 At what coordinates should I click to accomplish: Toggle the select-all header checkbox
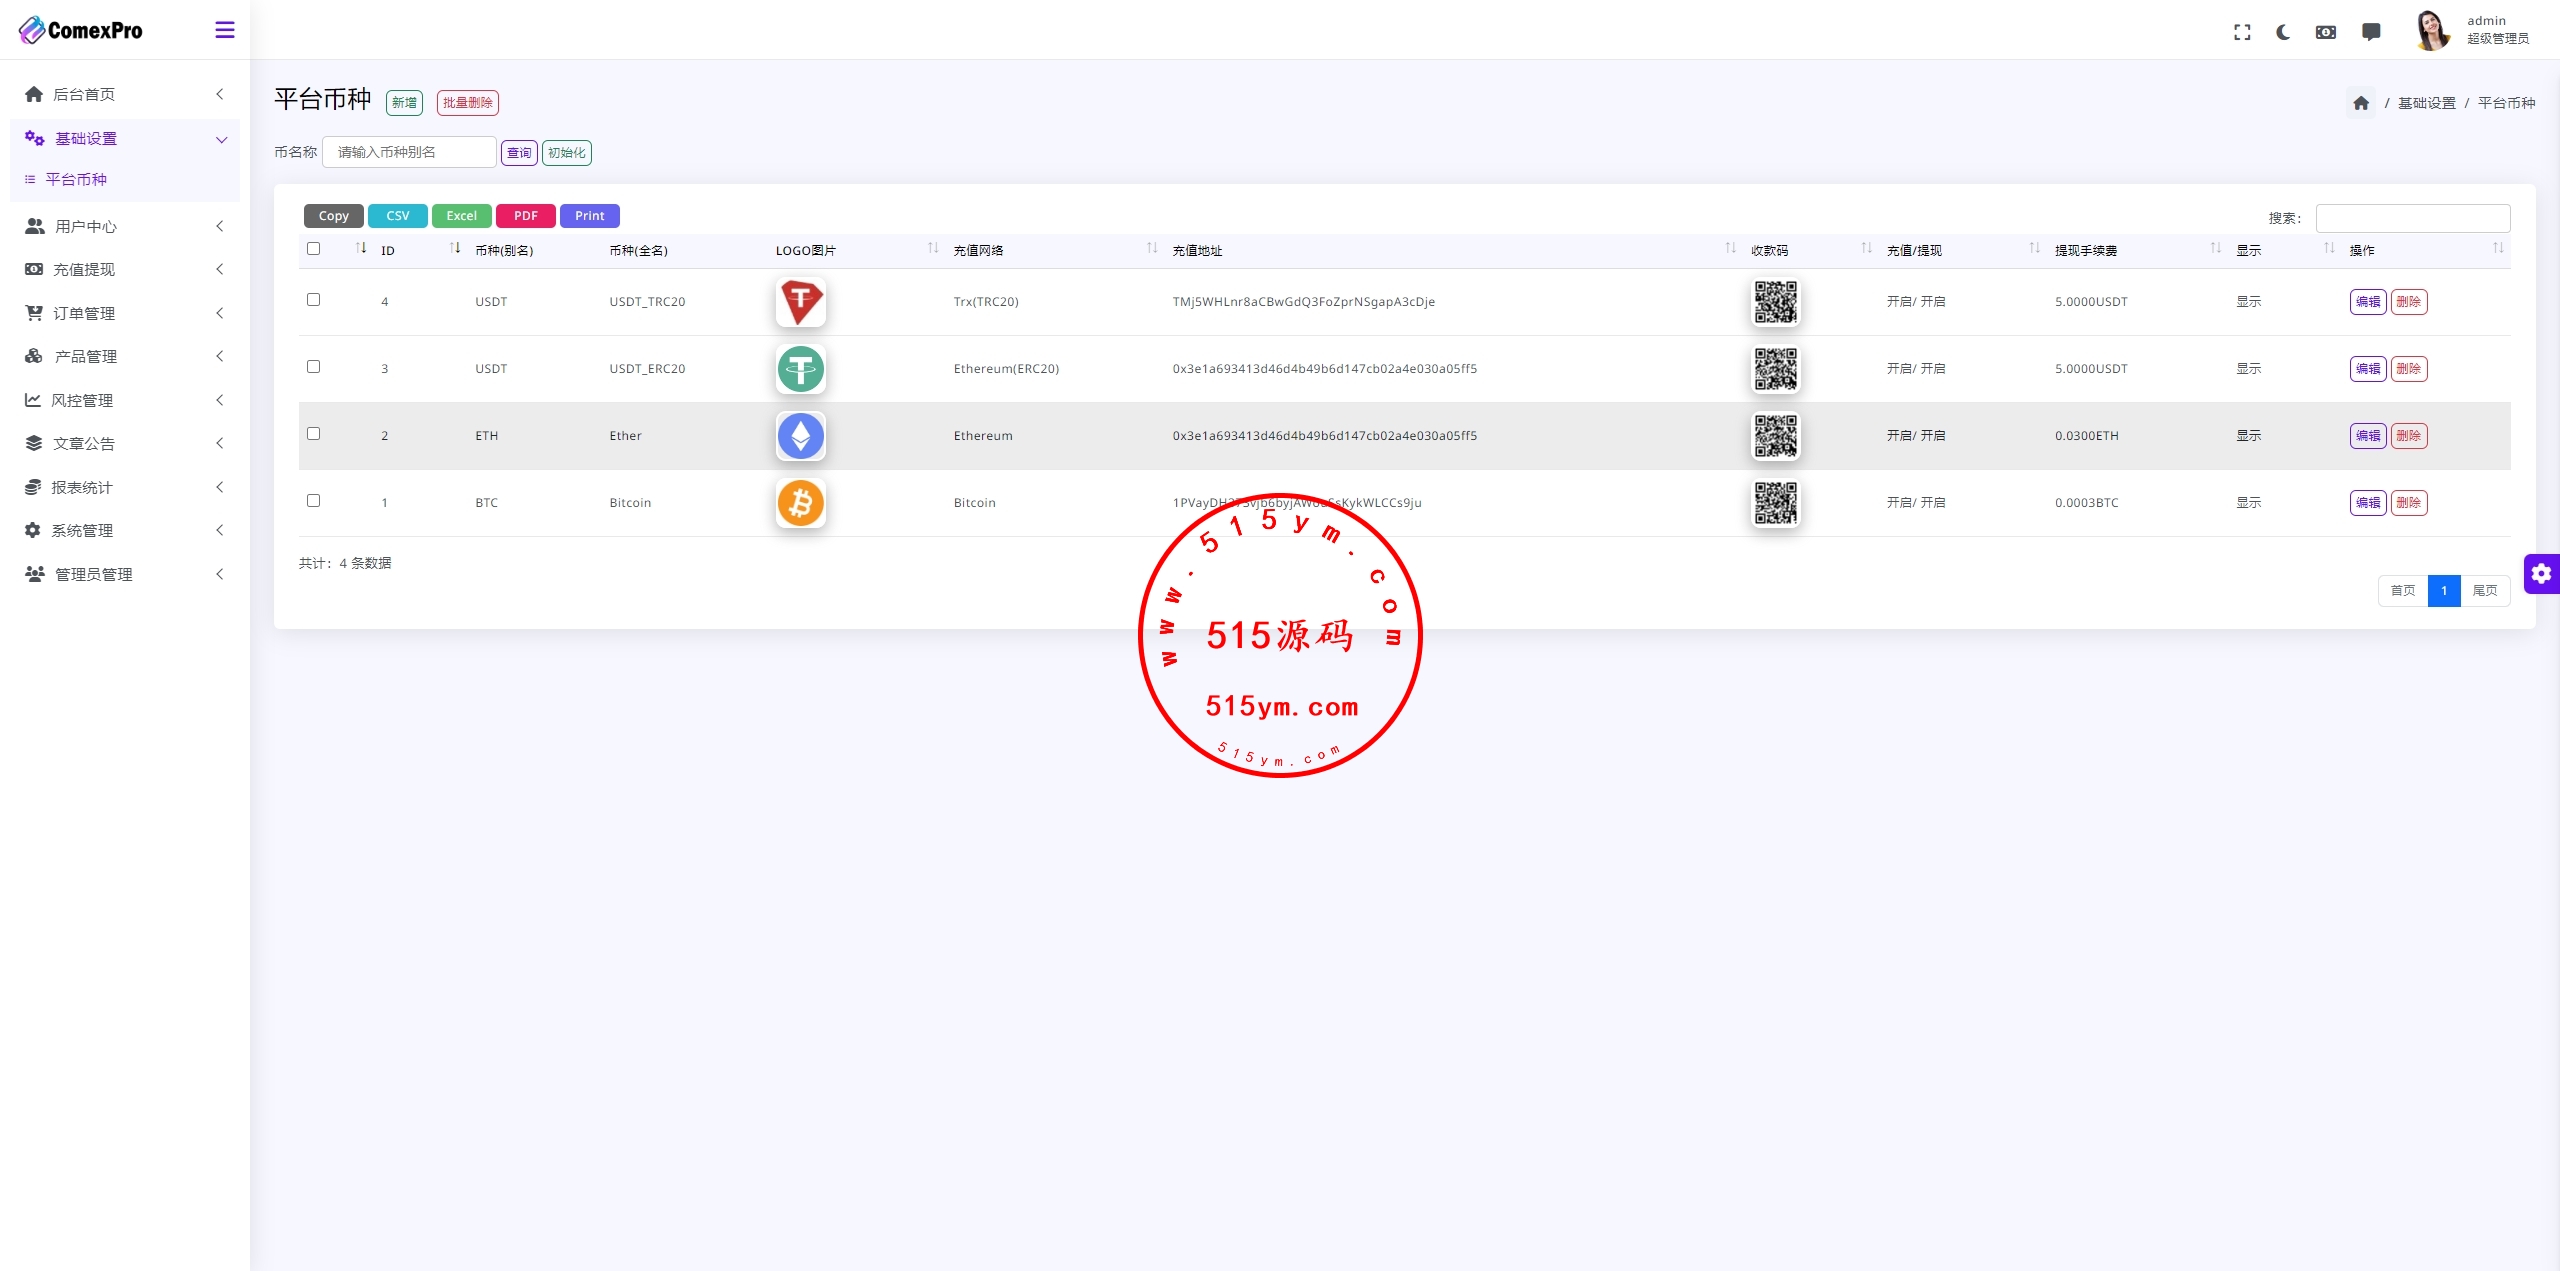point(313,249)
